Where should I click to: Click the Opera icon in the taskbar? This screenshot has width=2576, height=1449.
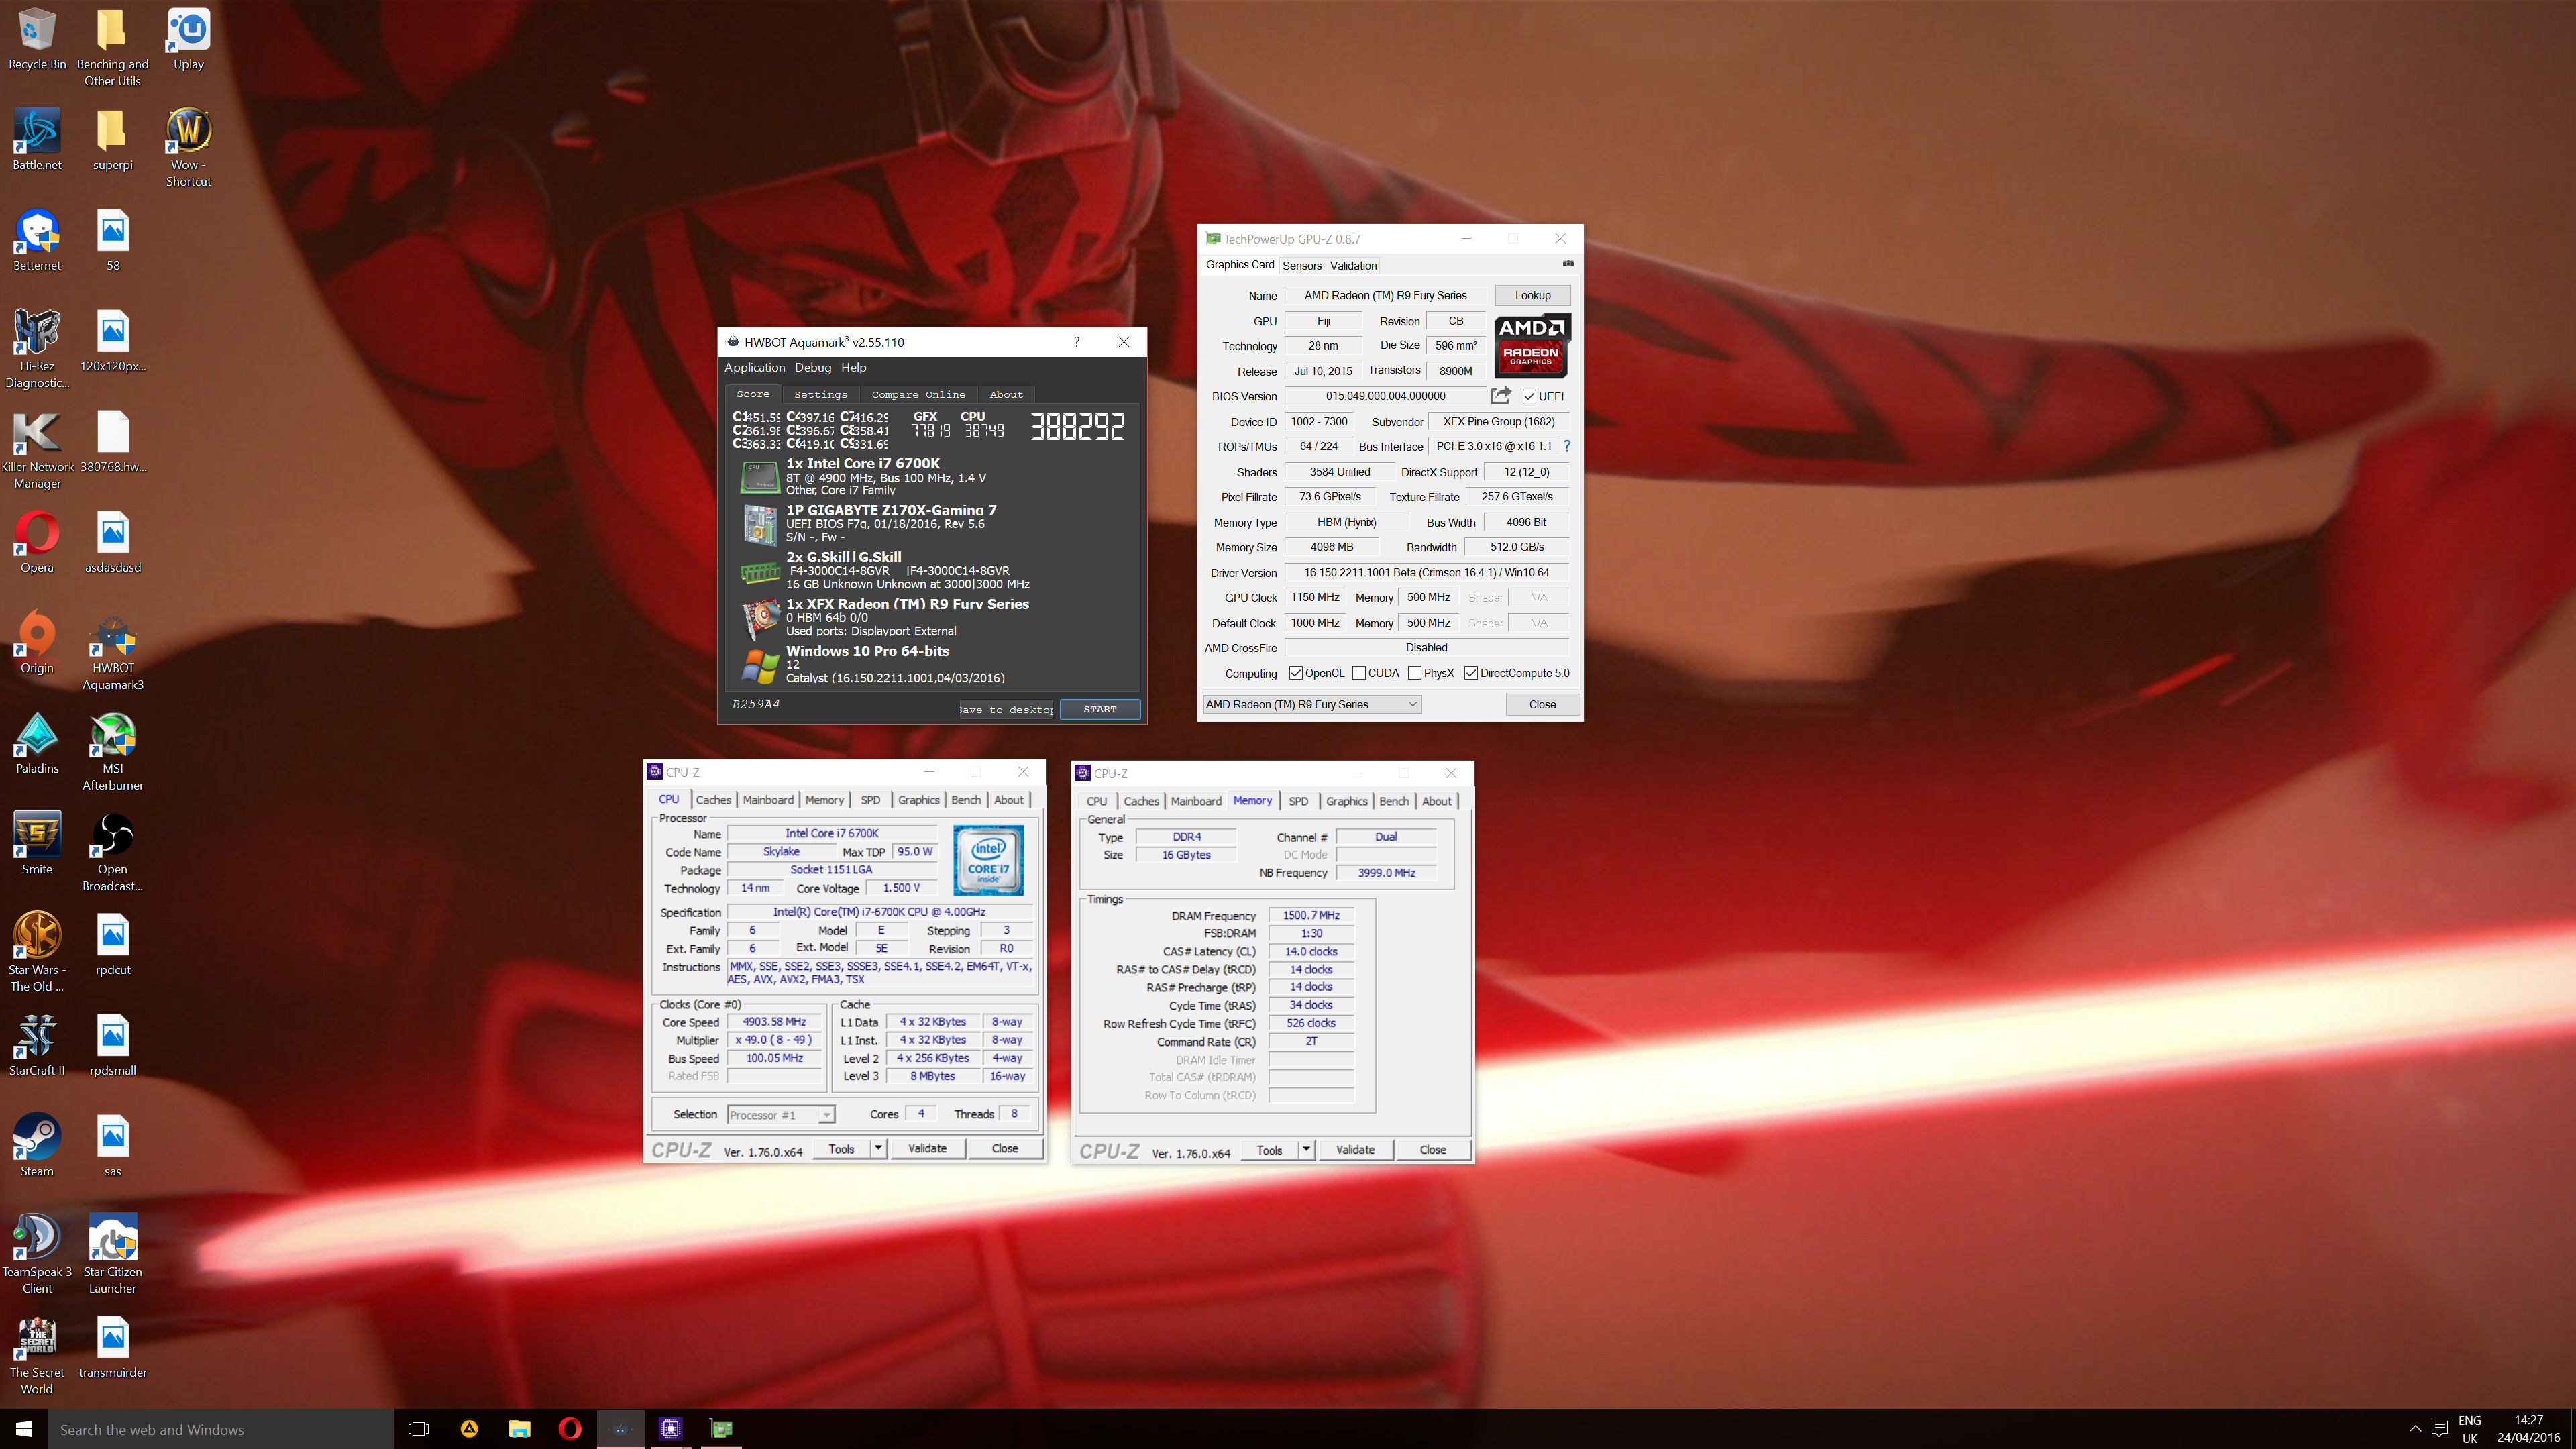(570, 1429)
